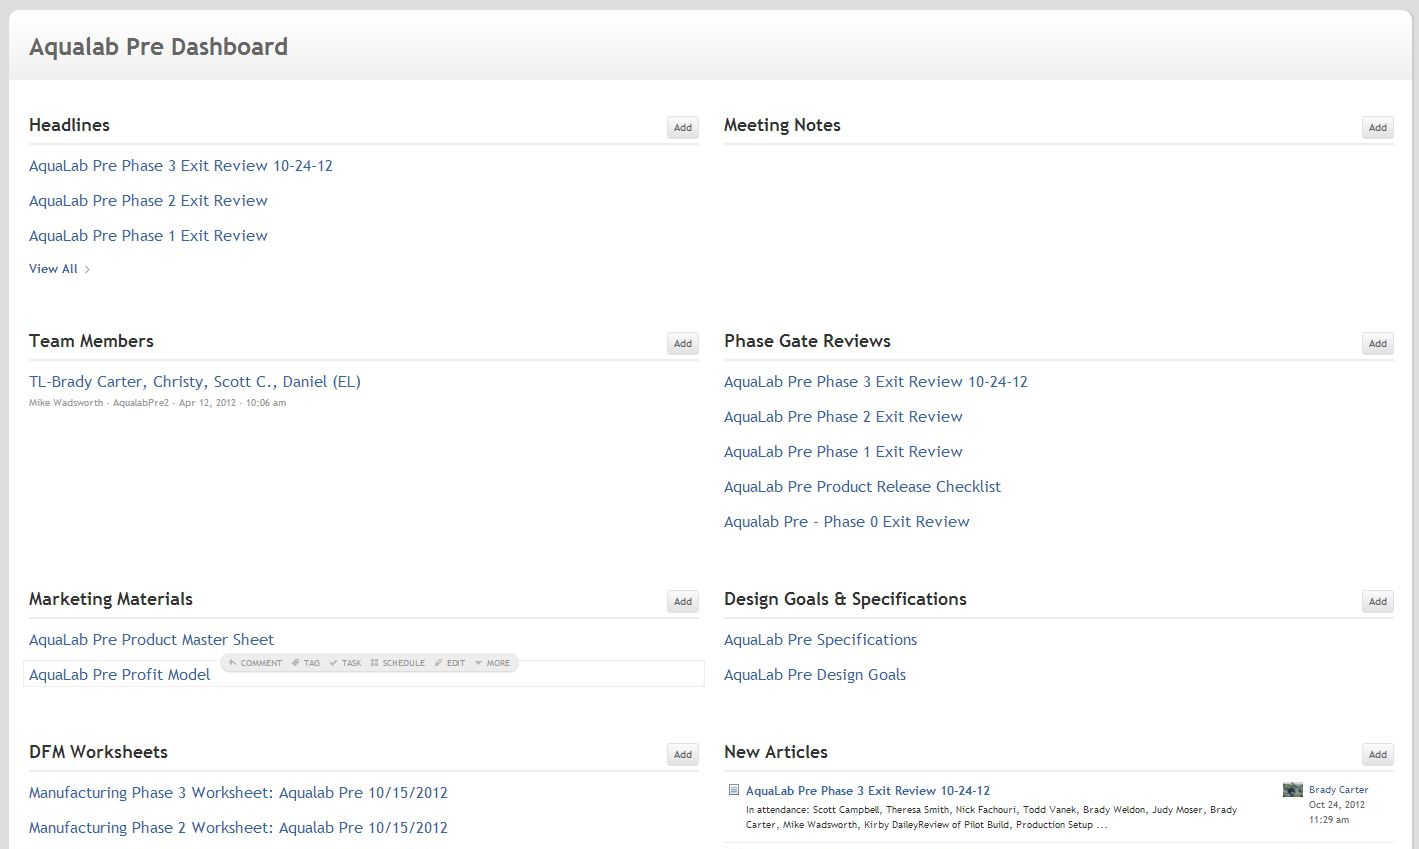1419x849 pixels.
Task: Open Brady Carter author link in New Articles
Action: pyautogui.click(x=1338, y=790)
